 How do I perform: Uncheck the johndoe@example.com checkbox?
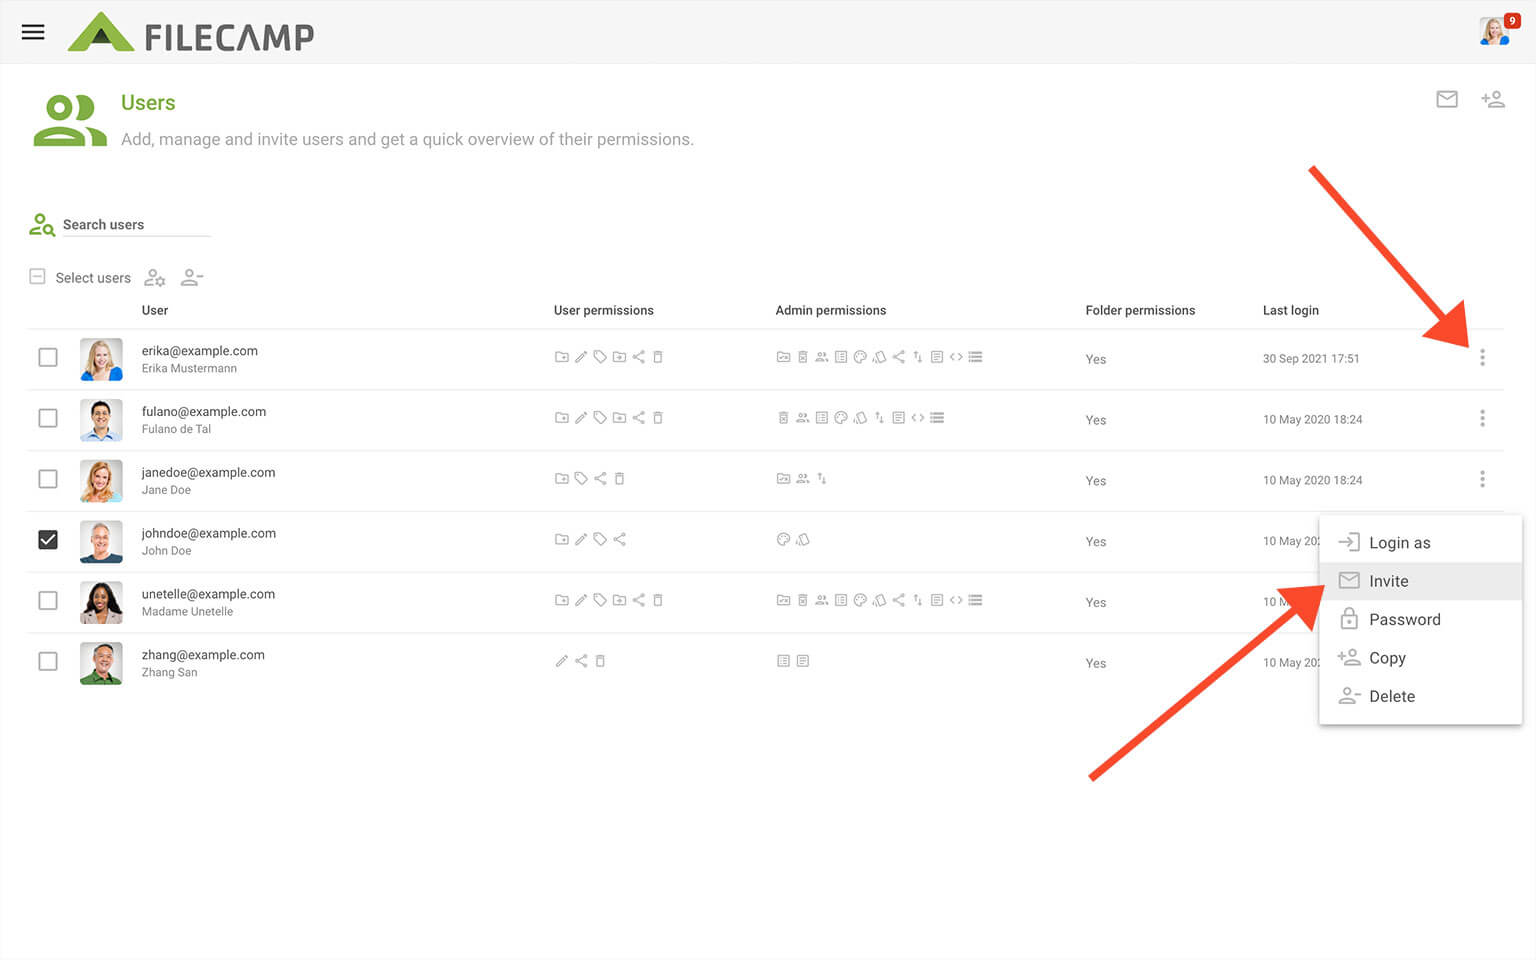(48, 540)
